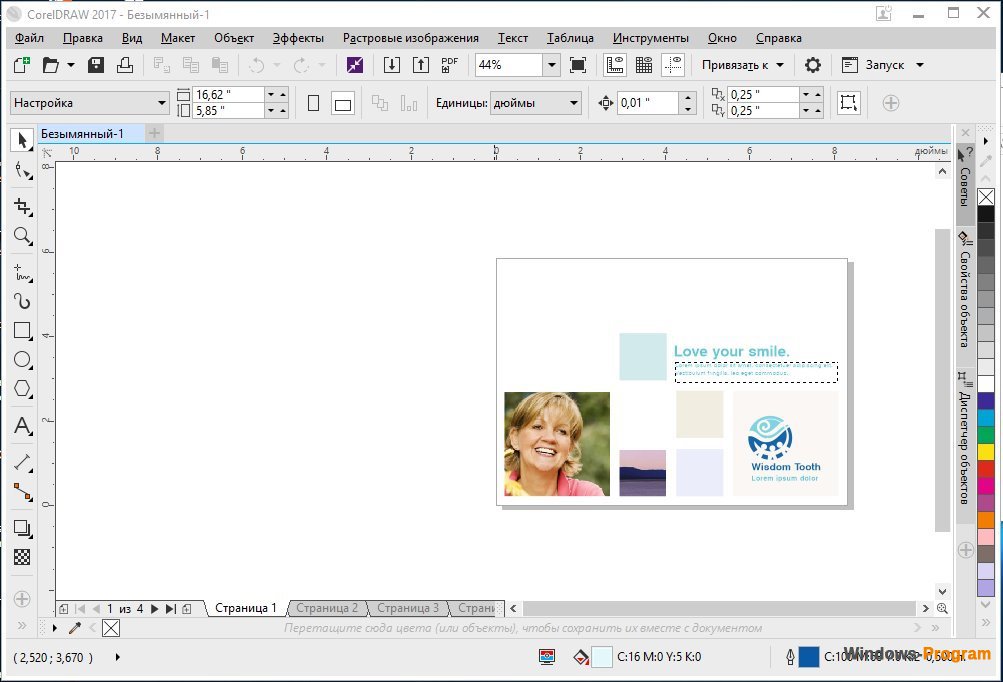Expand the Запуск dropdown arrow
Viewport: 1003px width, 682px height.
(920, 65)
